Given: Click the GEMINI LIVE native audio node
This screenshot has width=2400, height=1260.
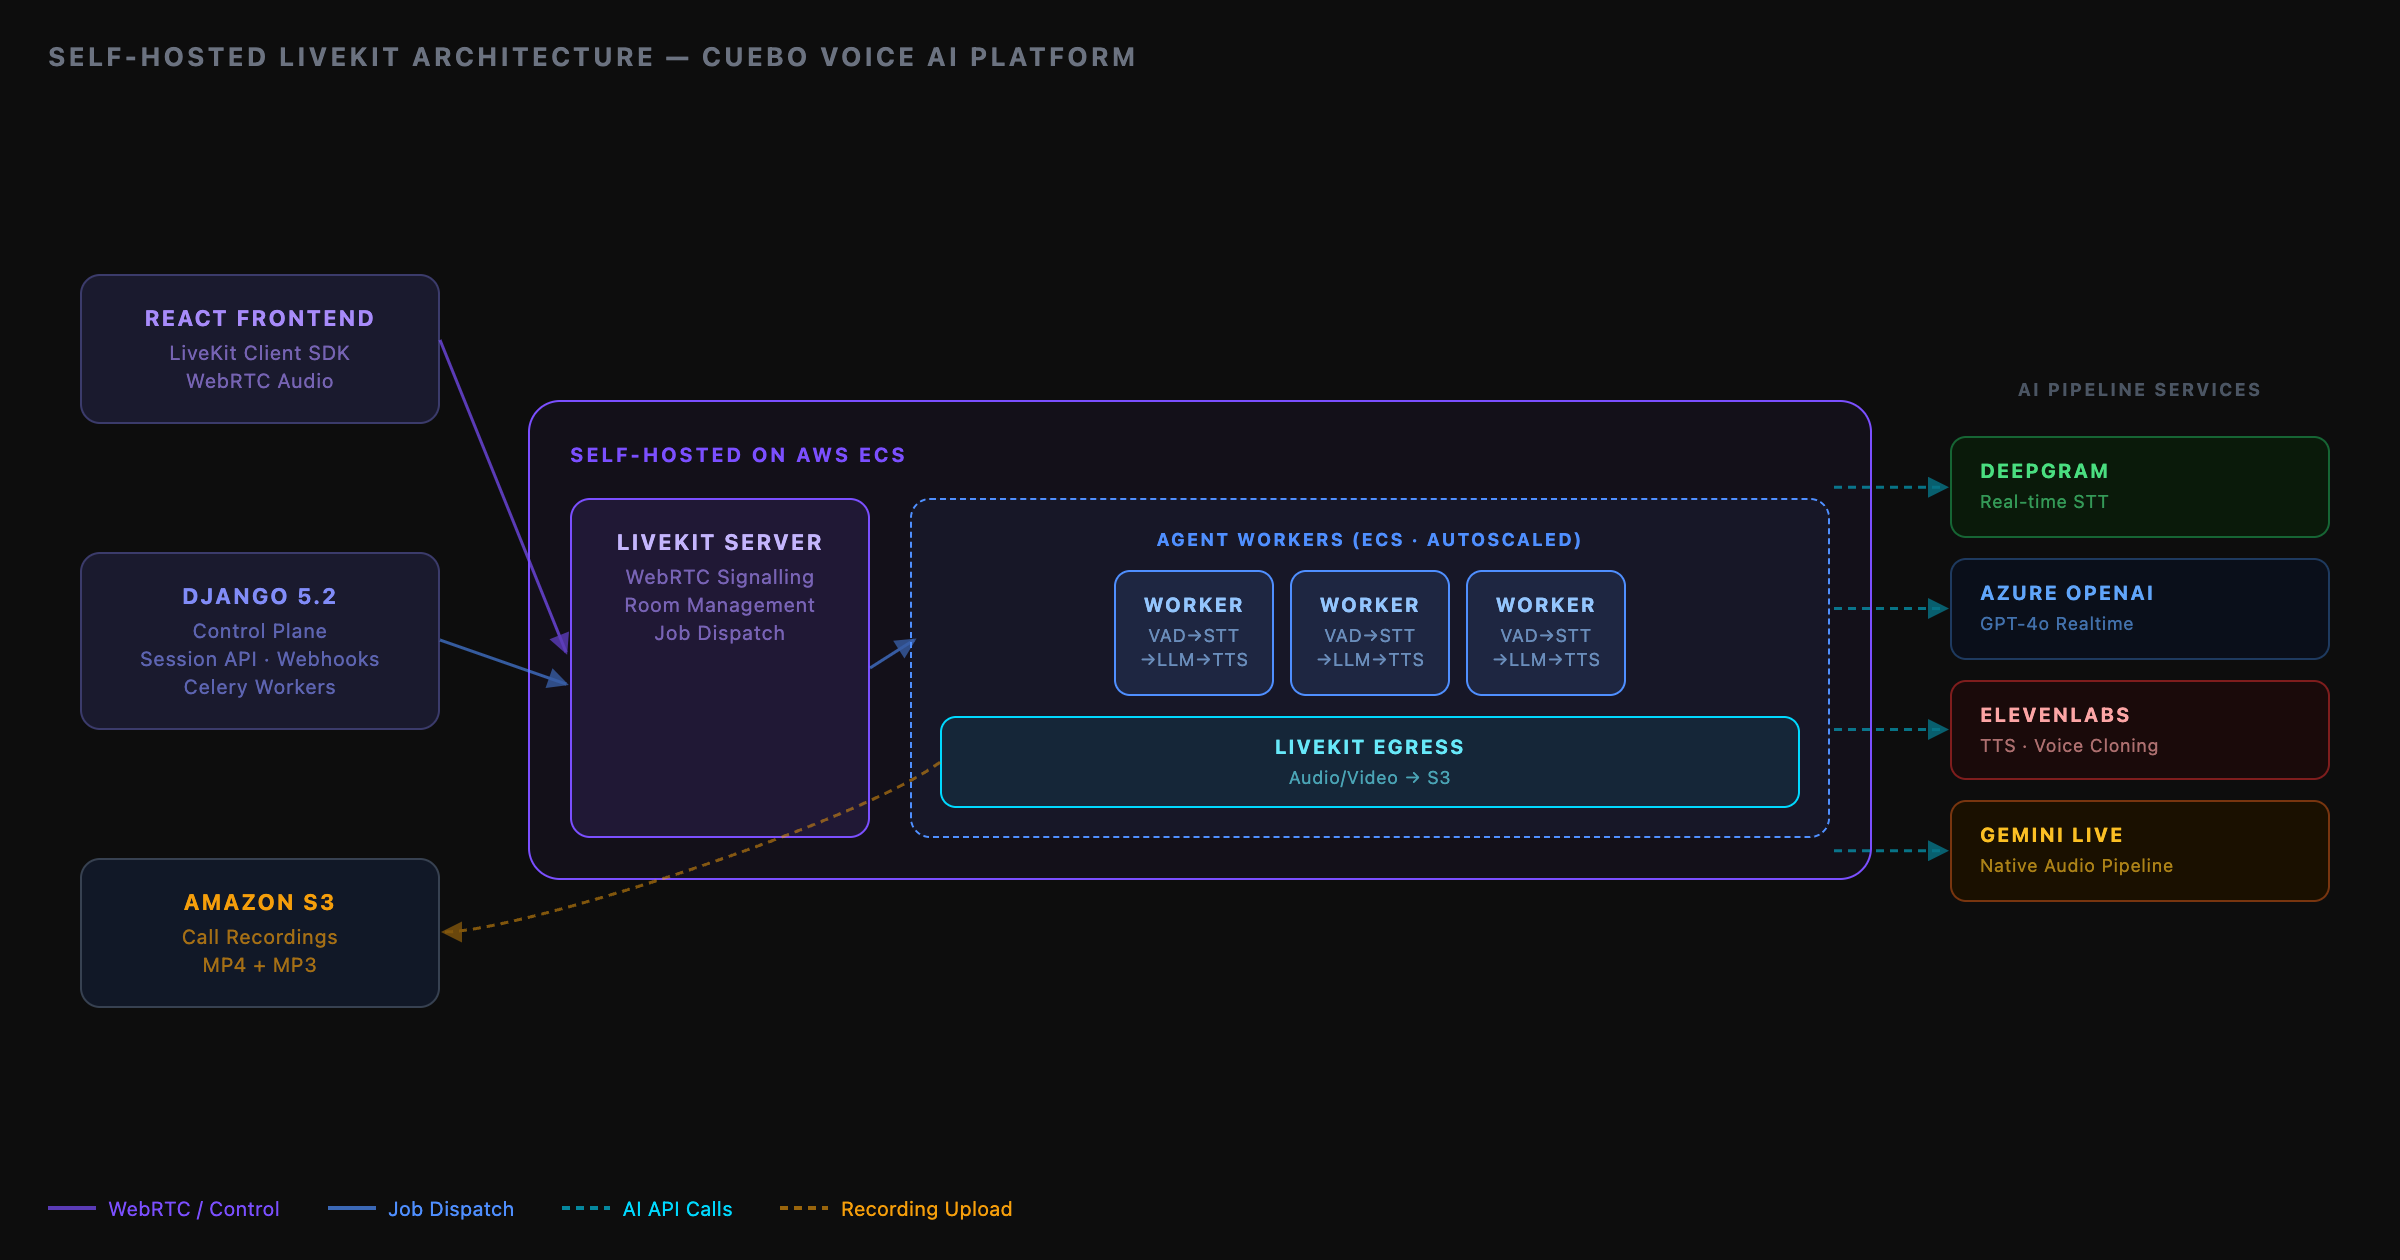Looking at the screenshot, I should (x=2138, y=850).
